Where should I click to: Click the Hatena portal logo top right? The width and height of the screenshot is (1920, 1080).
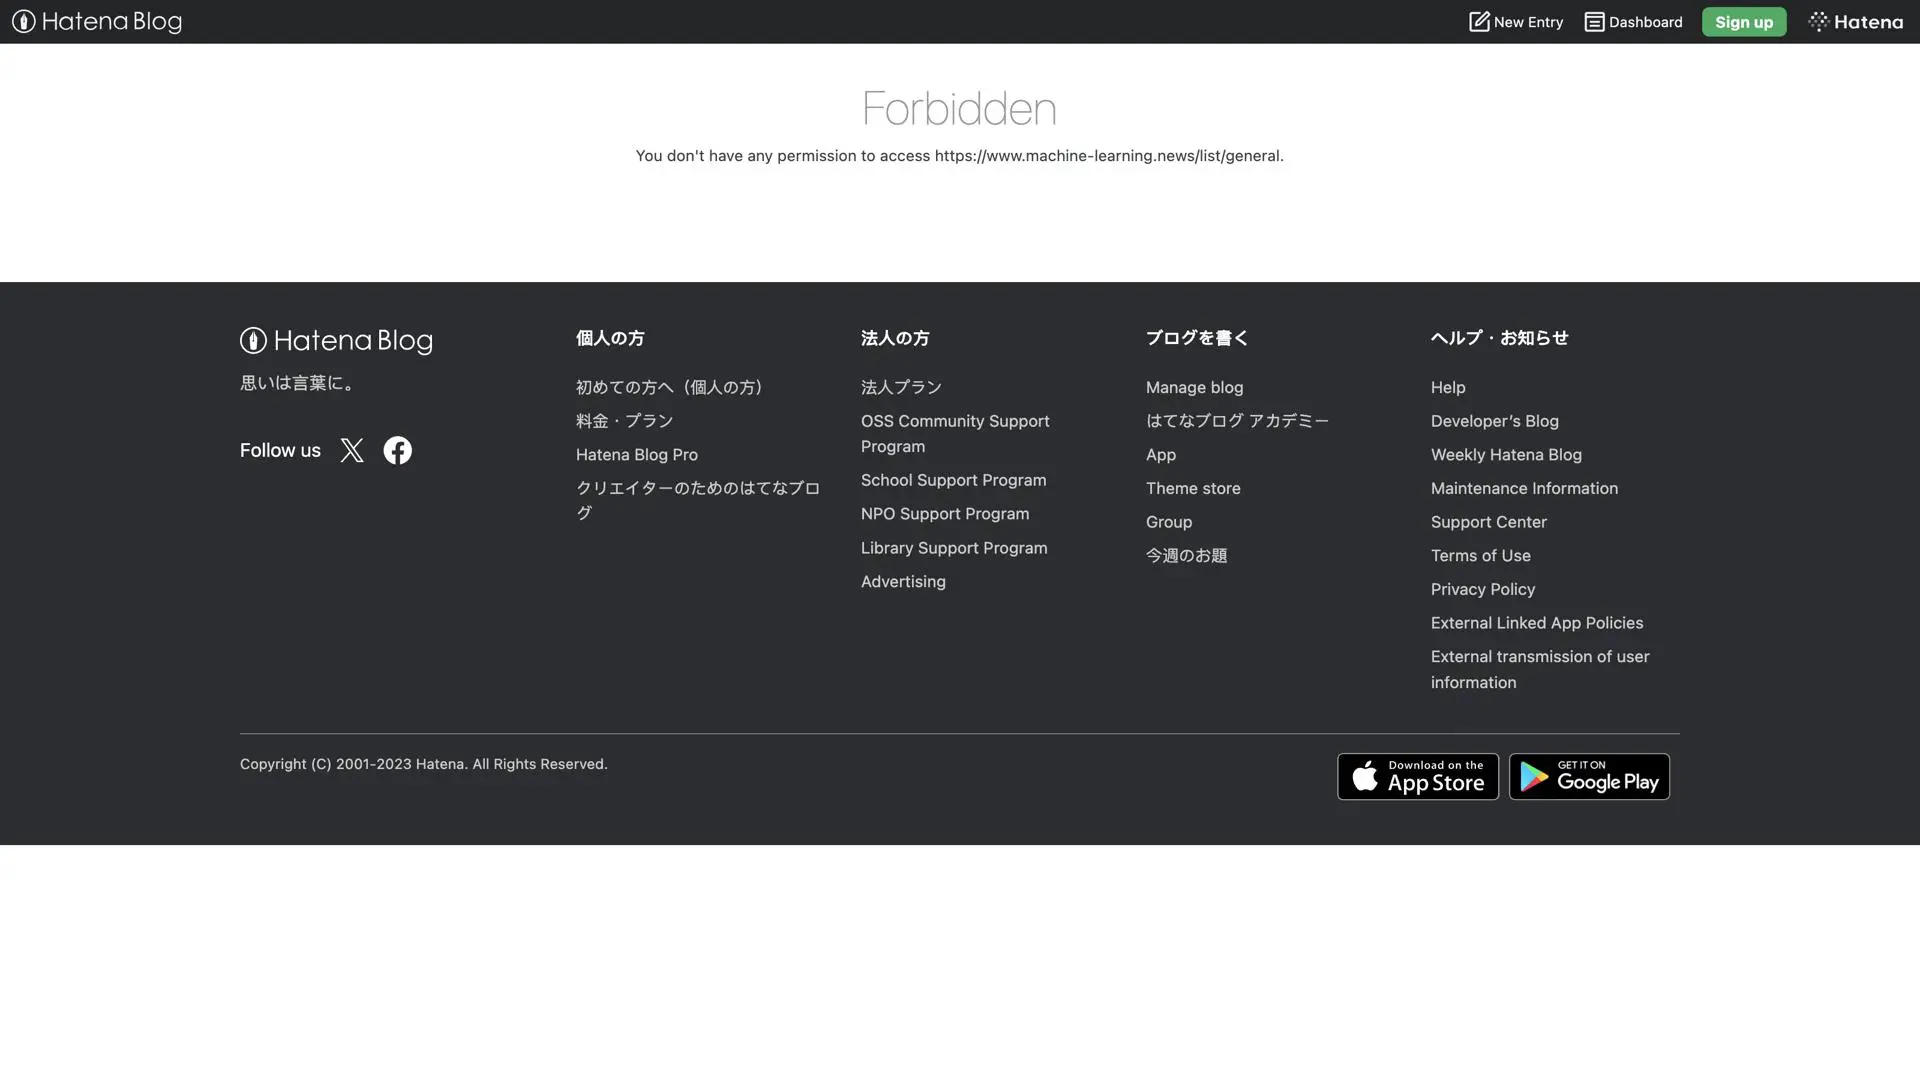coord(1855,21)
